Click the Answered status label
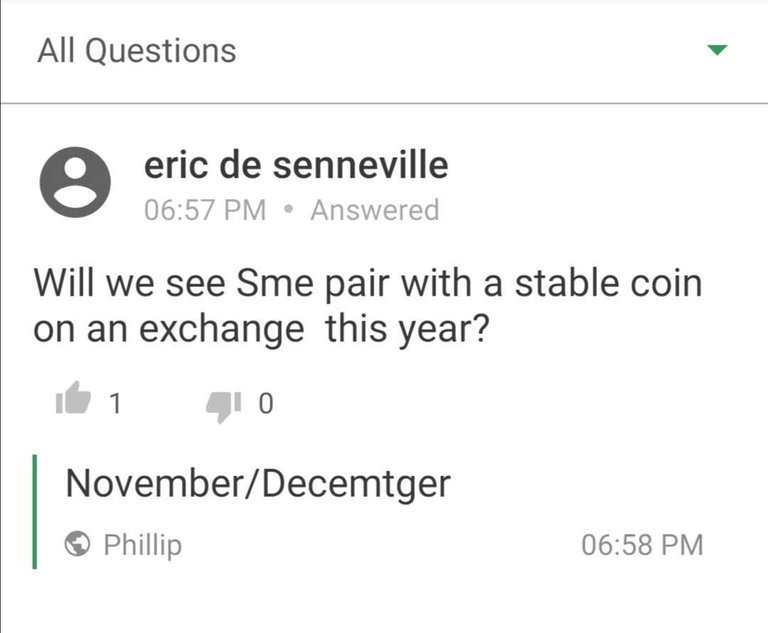 pos(375,210)
